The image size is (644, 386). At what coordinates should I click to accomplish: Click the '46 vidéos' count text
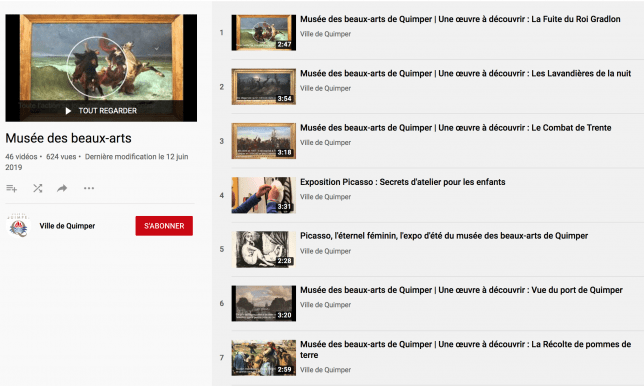coord(21,156)
